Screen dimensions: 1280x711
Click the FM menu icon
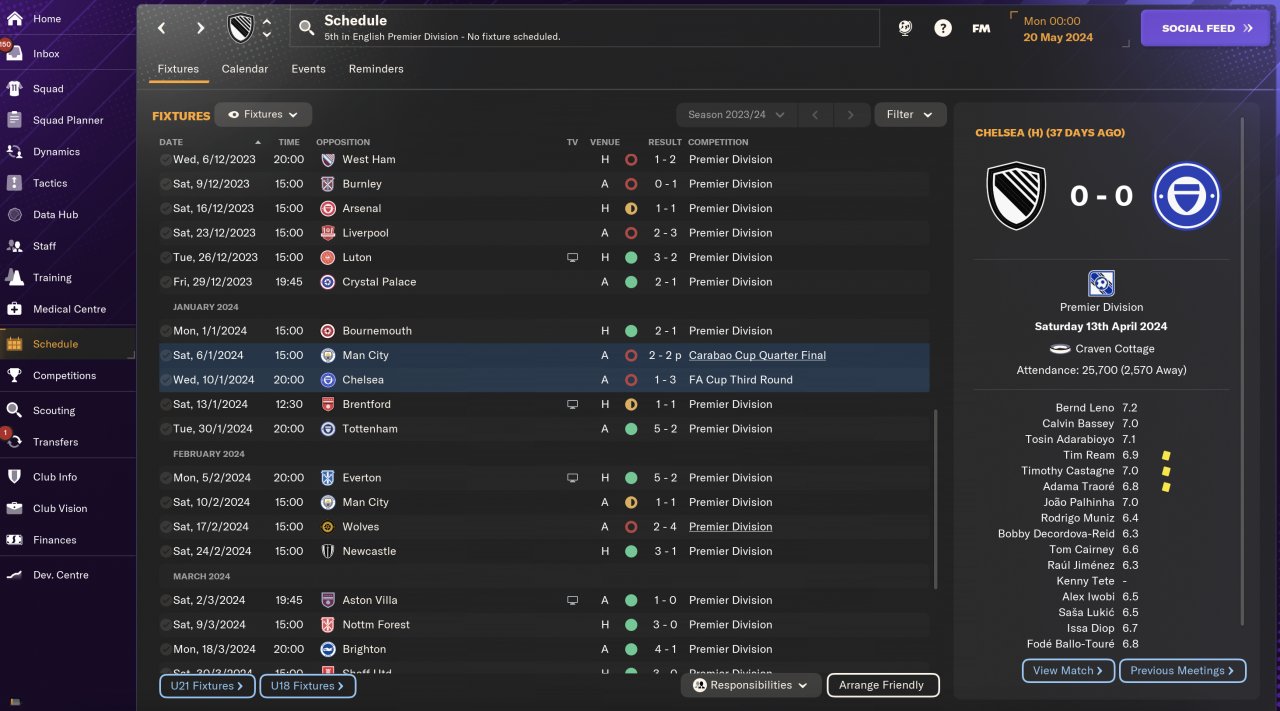point(981,28)
